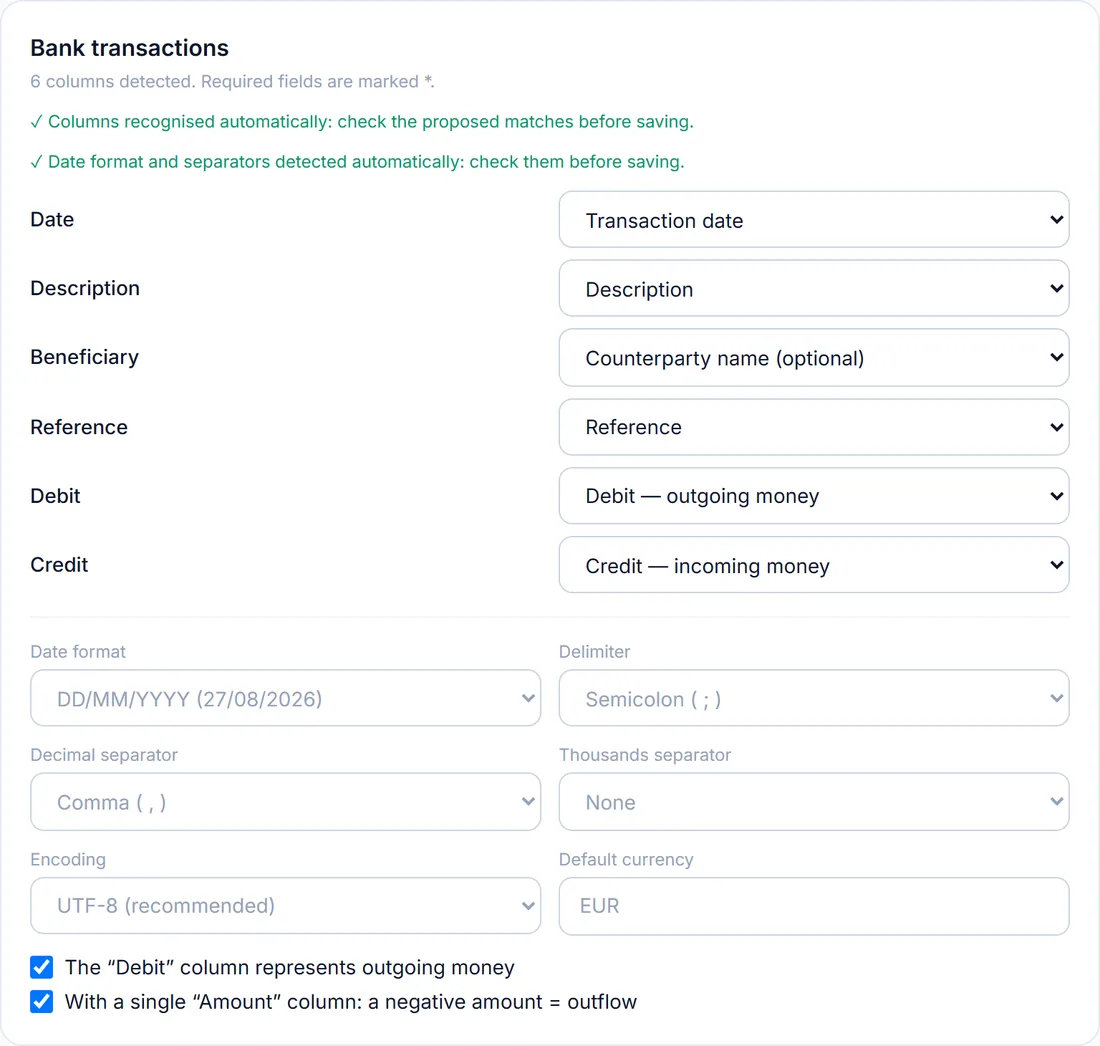Uncheck the negative amount equals outflow checkbox

41,1001
